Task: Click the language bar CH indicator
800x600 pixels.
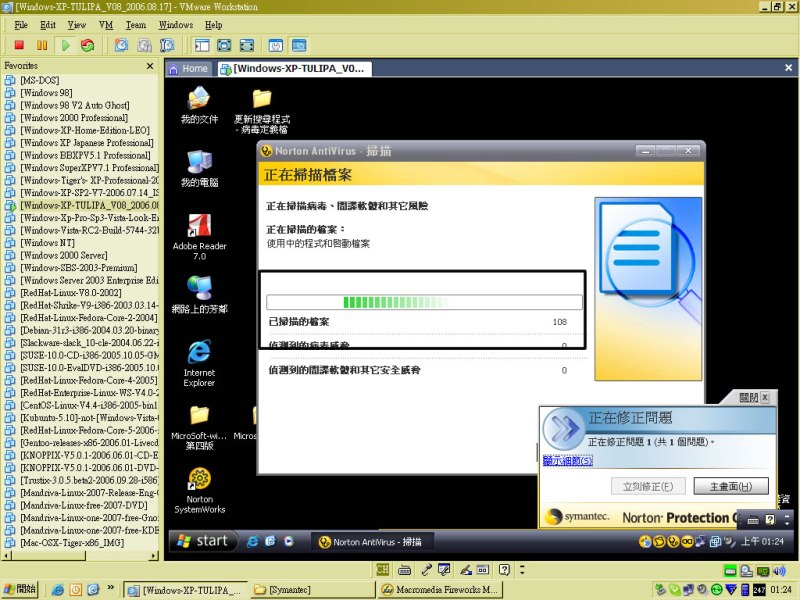Action: point(382,569)
